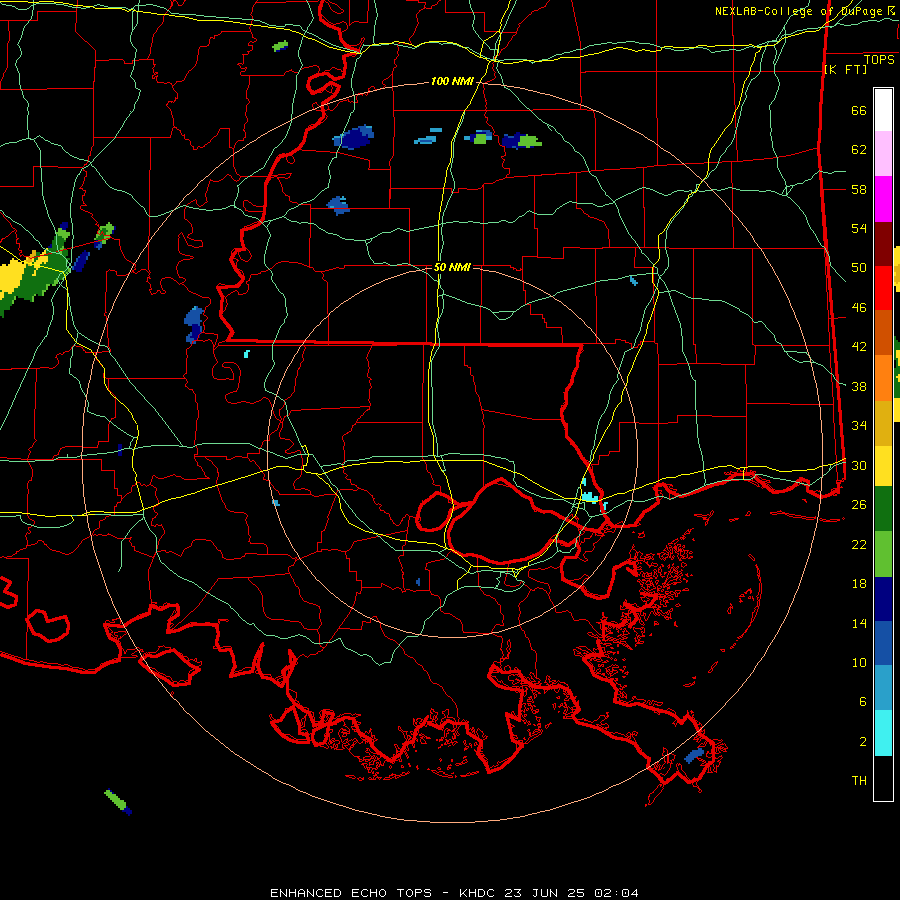Click the 54 value on the scale
The width and height of the screenshot is (900, 900).
pyautogui.click(x=859, y=228)
